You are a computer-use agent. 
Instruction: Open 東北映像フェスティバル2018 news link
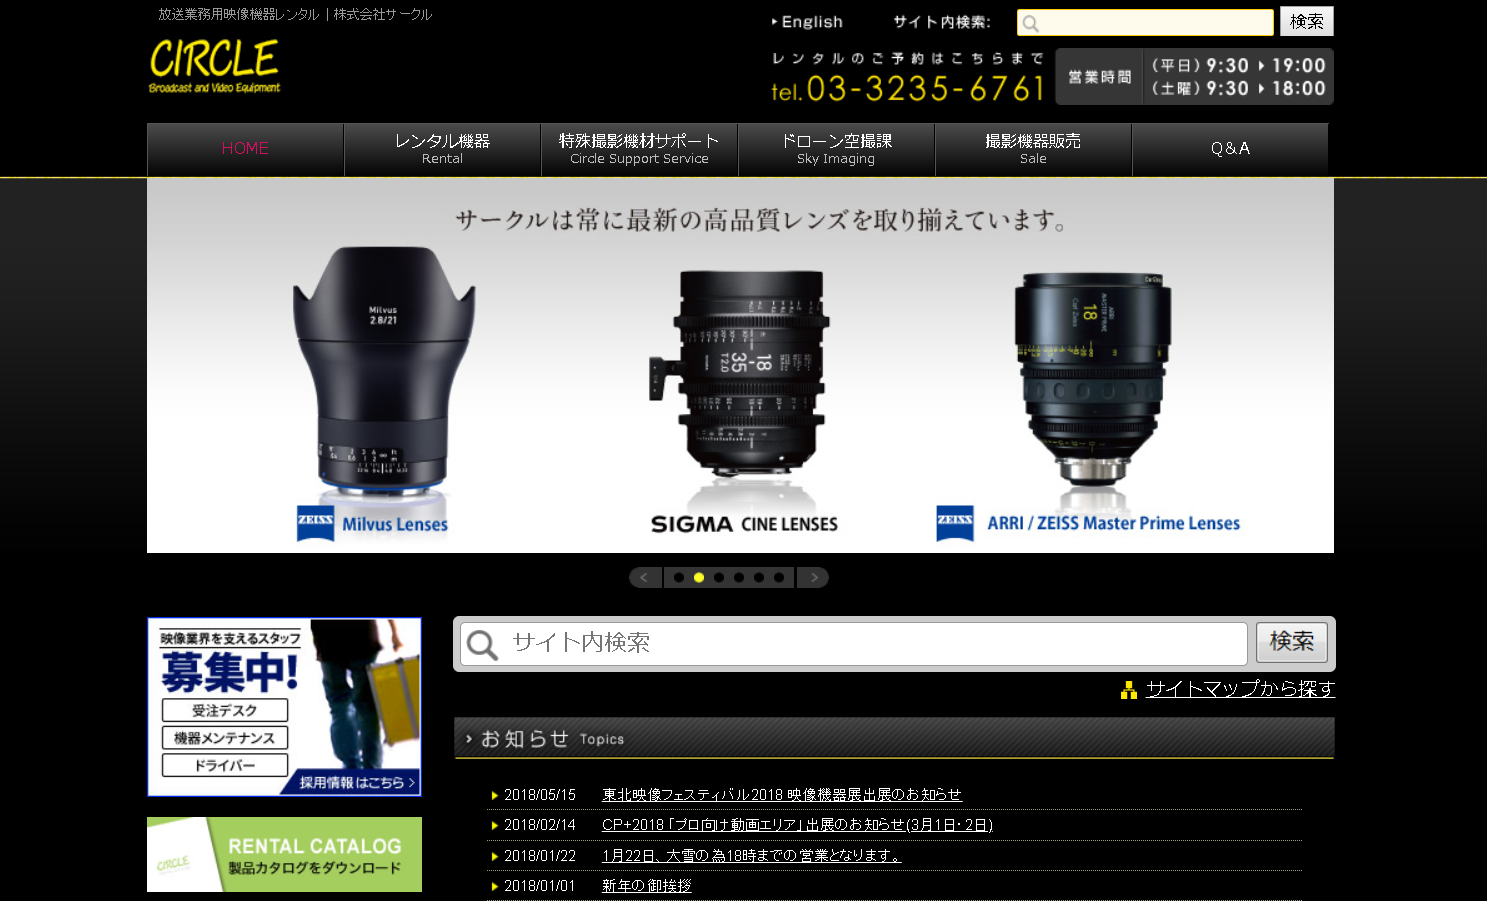point(781,795)
